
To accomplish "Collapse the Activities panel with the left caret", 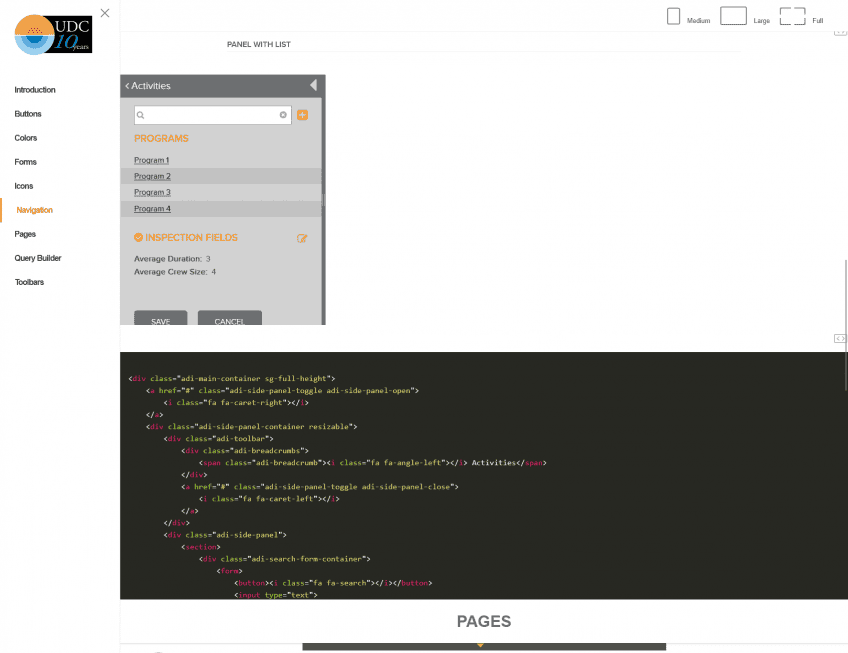I will pos(313,85).
